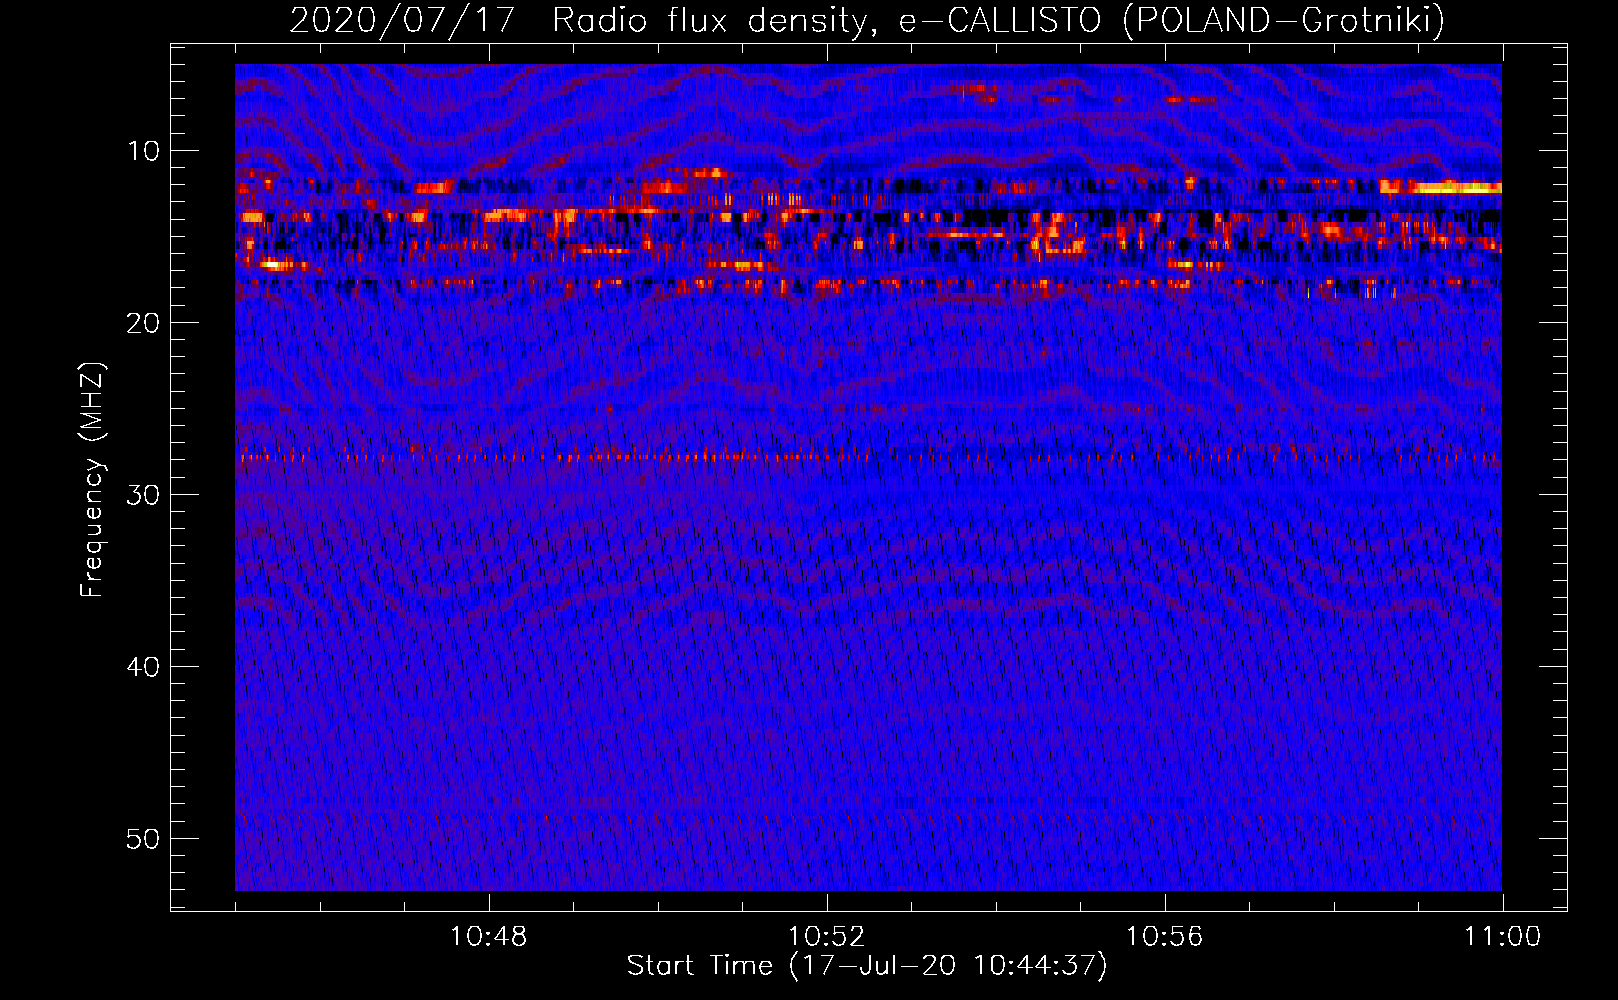This screenshot has height=1000, width=1618.
Task: Click the frequency tick label '30'
Action: pyautogui.click(x=144, y=495)
